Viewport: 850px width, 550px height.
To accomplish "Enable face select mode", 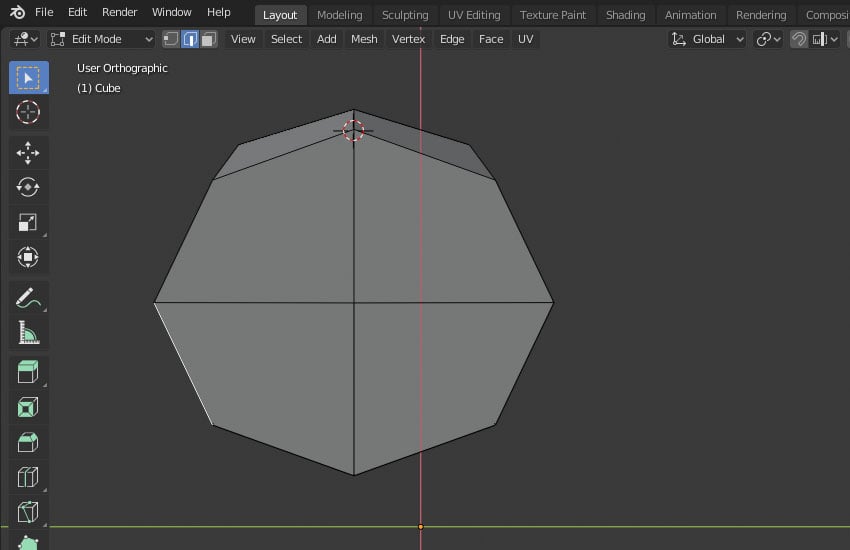I will coord(208,39).
